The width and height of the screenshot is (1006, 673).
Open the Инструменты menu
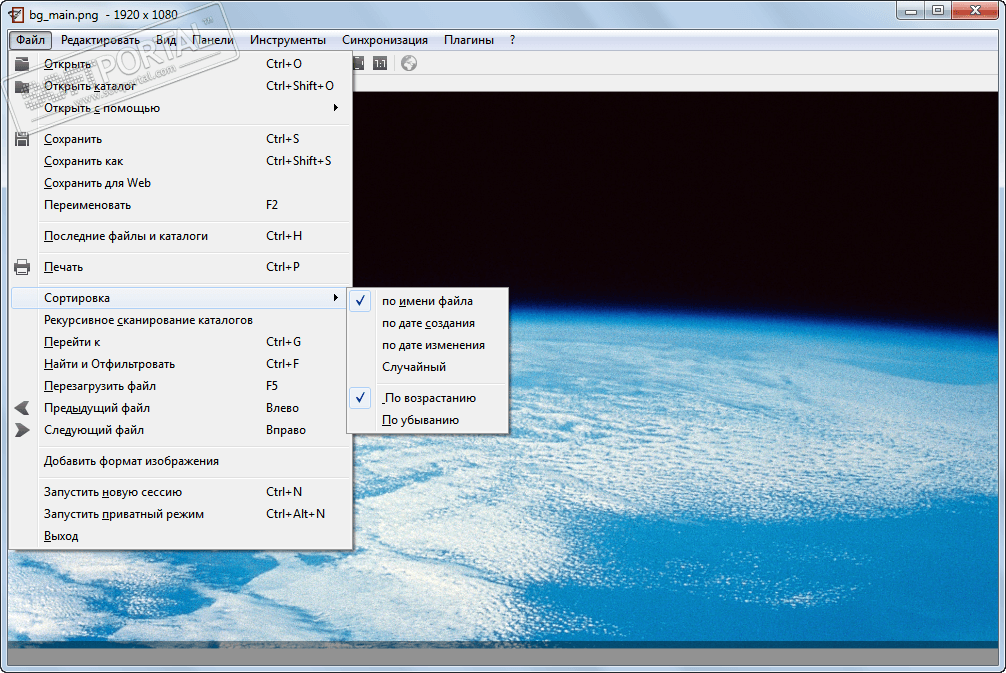287,40
